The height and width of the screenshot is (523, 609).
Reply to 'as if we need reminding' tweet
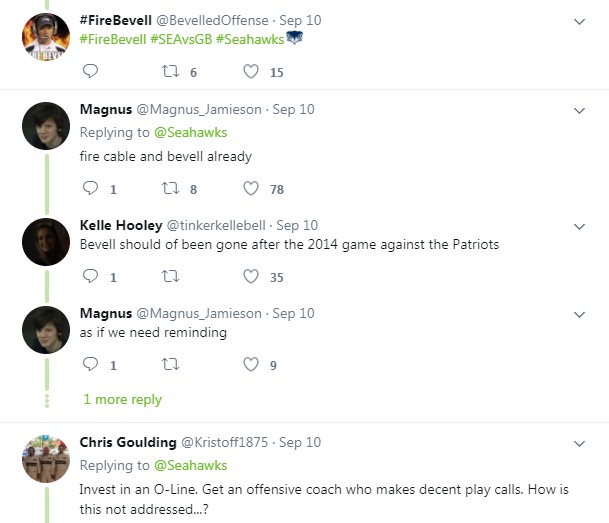click(x=90, y=365)
